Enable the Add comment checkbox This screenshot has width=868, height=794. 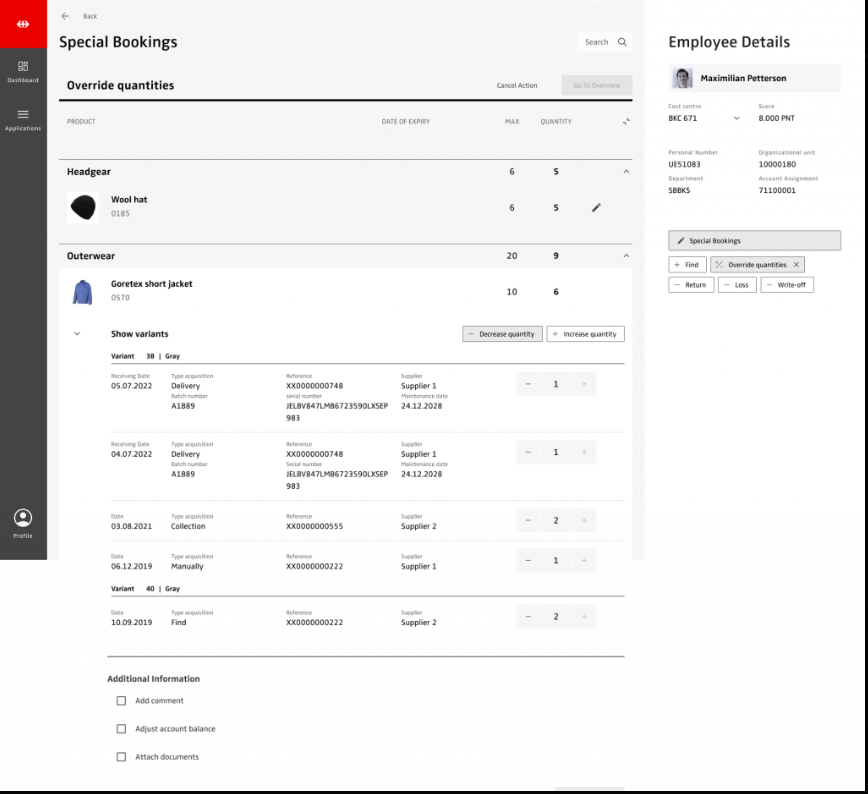coord(122,701)
